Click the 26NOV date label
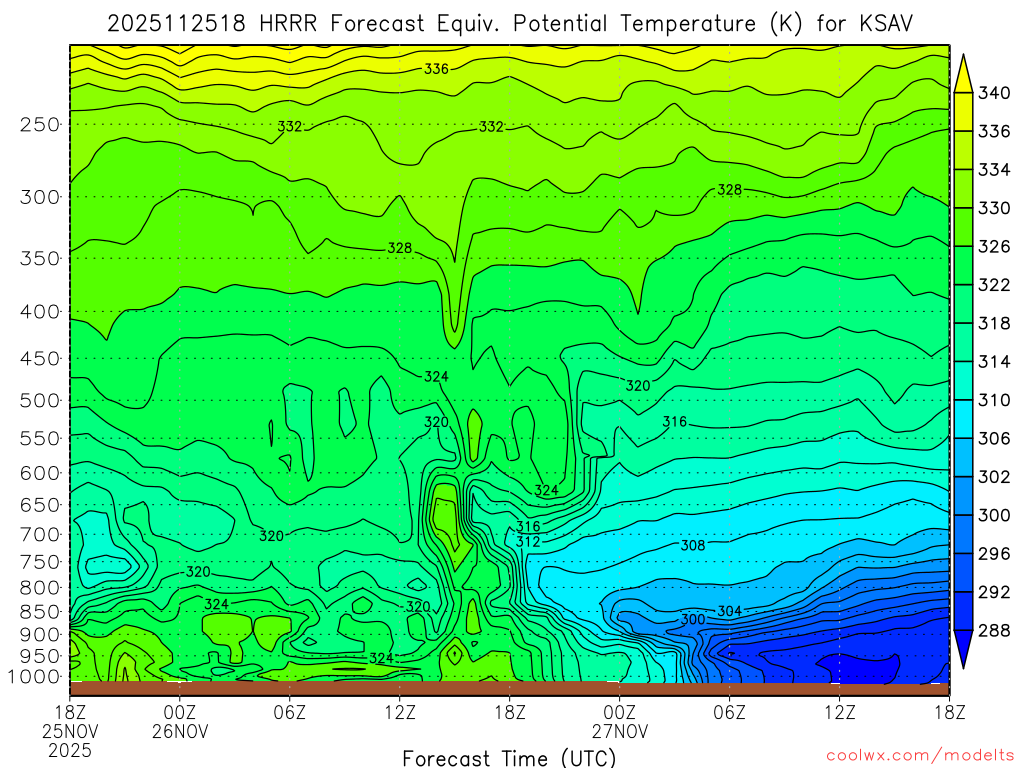The image size is (1024, 768). point(180,731)
